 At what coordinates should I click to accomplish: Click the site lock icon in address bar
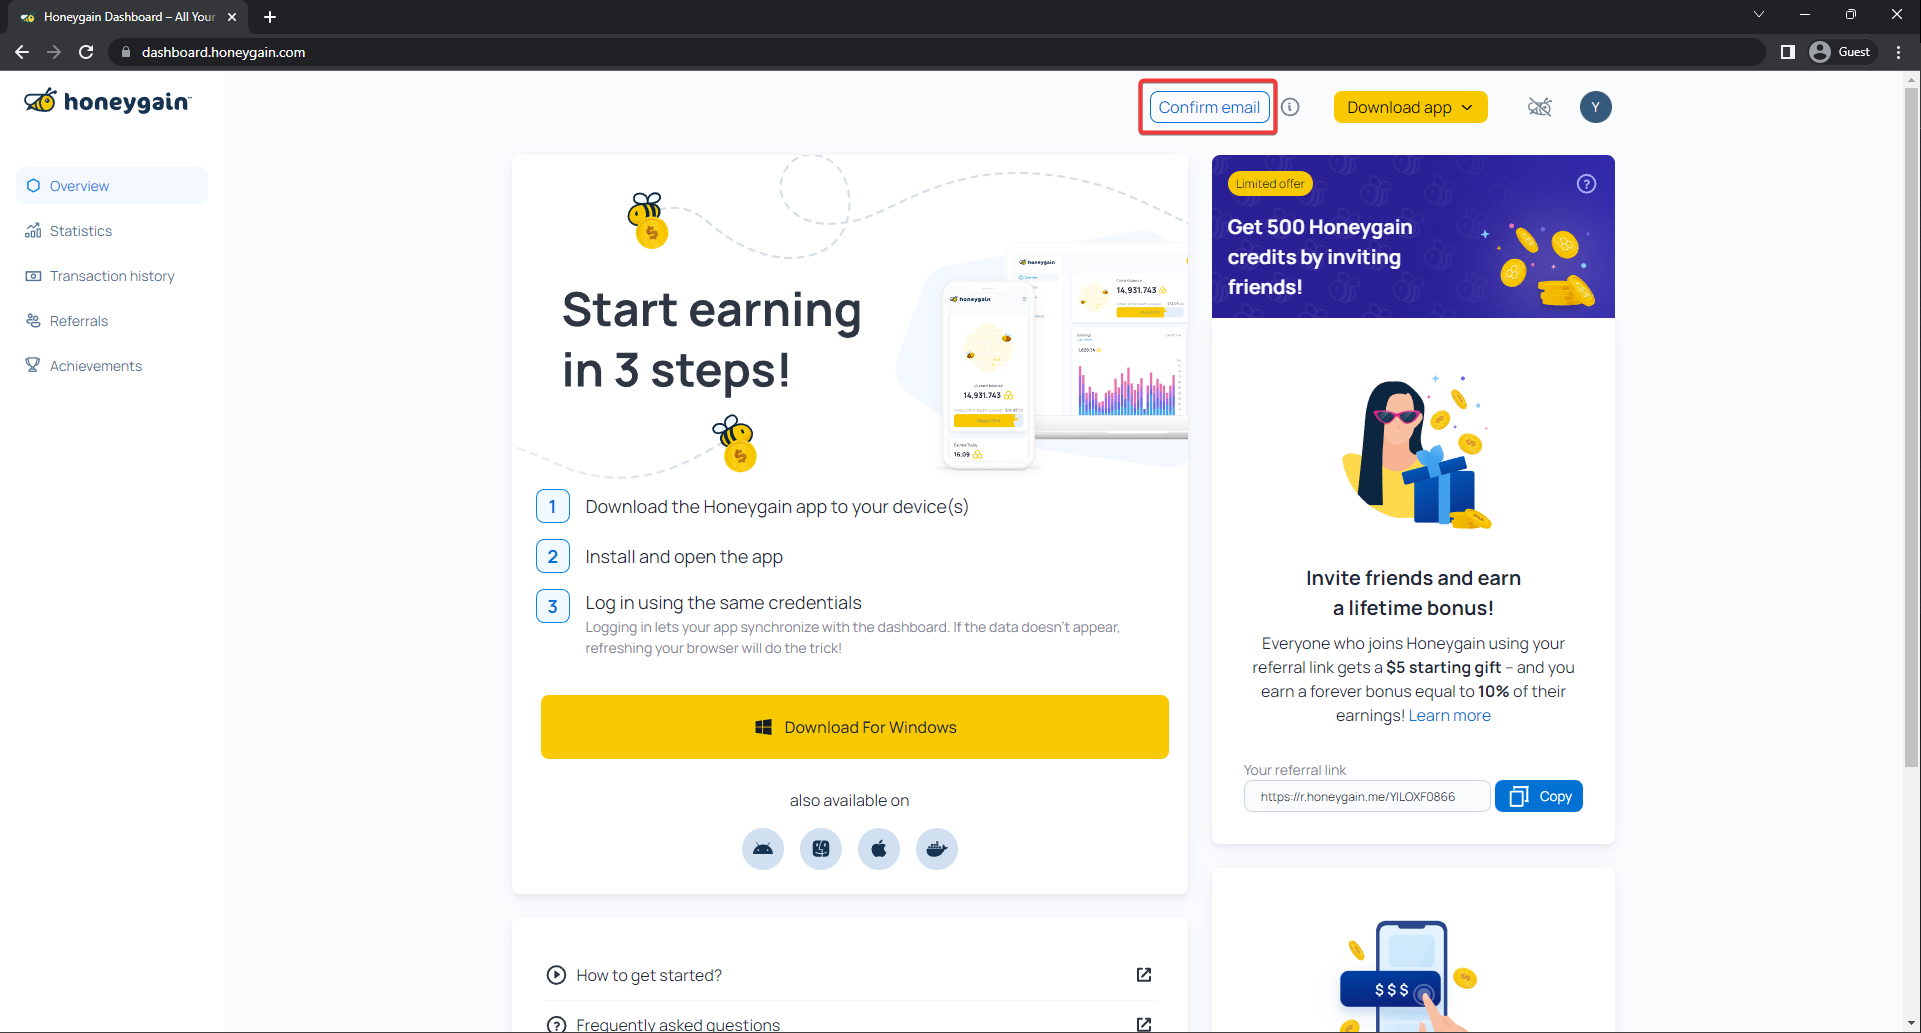[126, 52]
